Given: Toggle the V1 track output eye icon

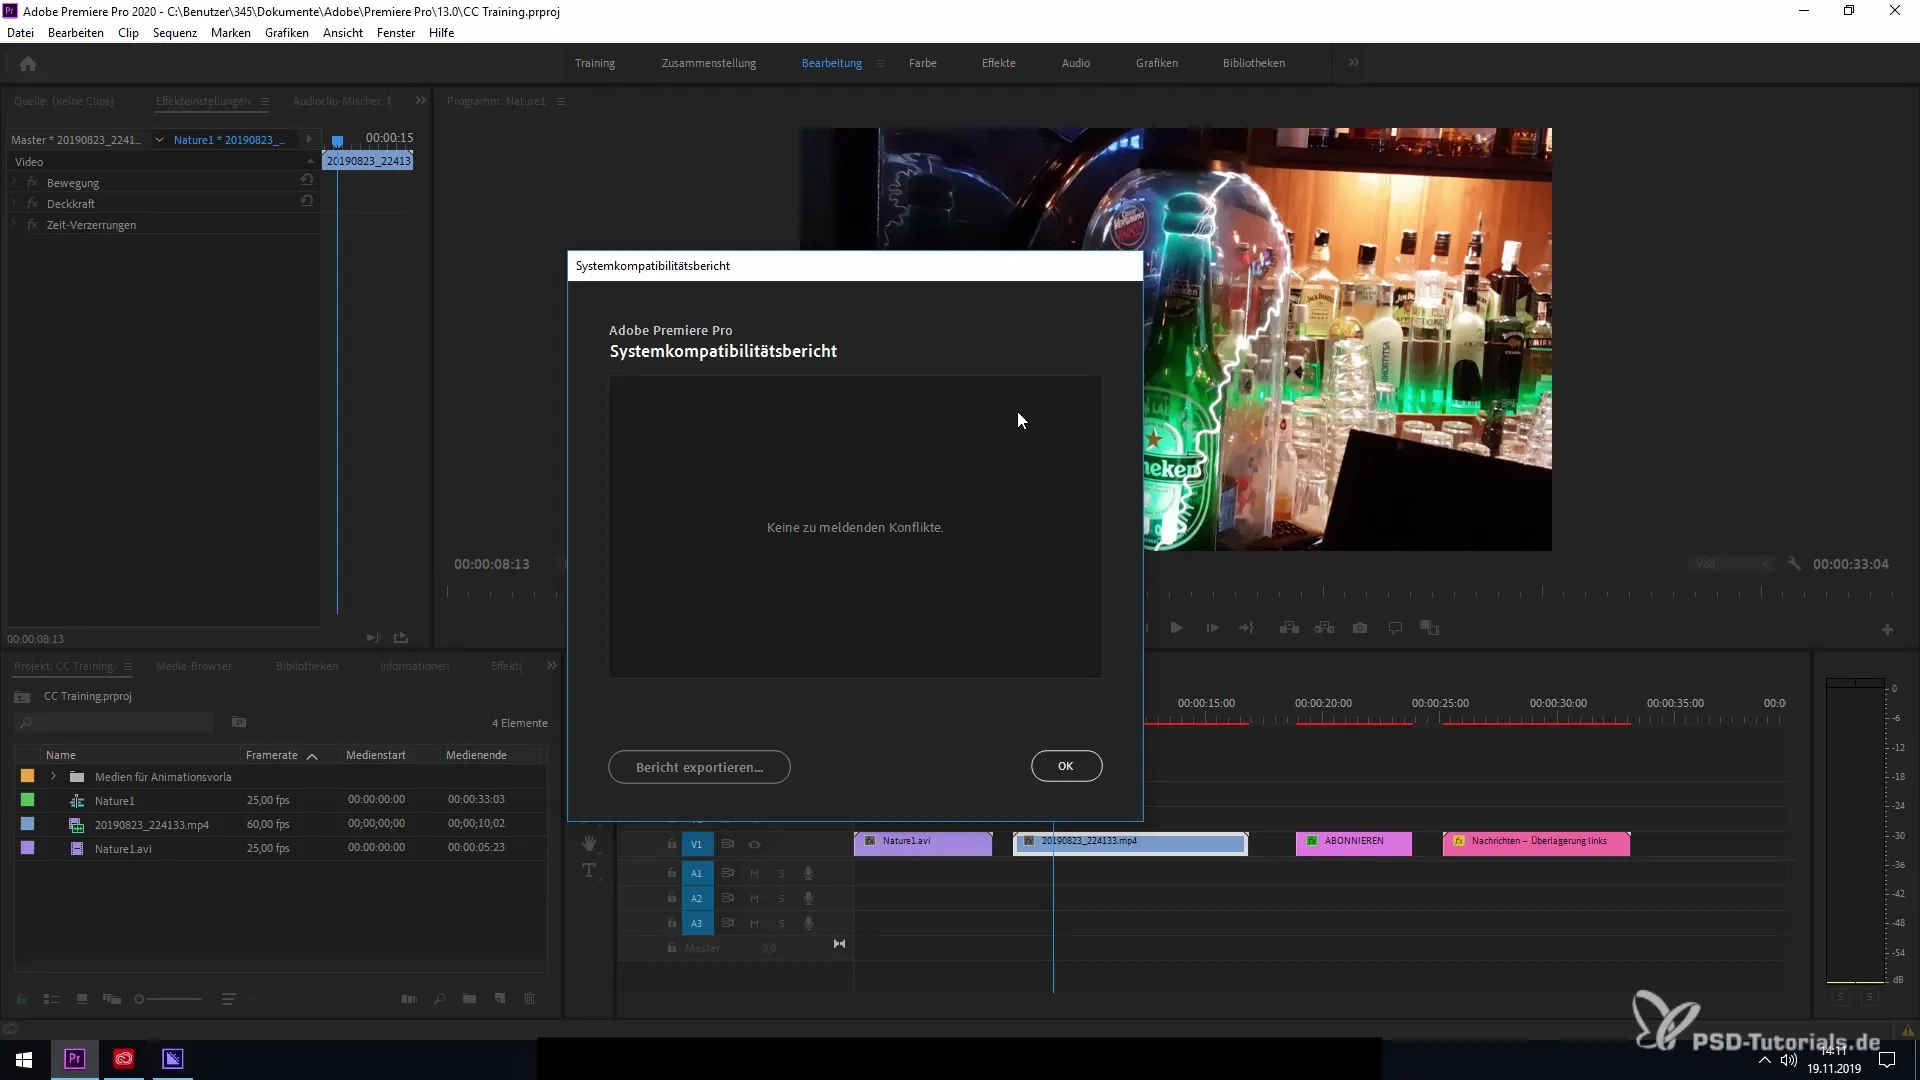Looking at the screenshot, I should (x=755, y=844).
